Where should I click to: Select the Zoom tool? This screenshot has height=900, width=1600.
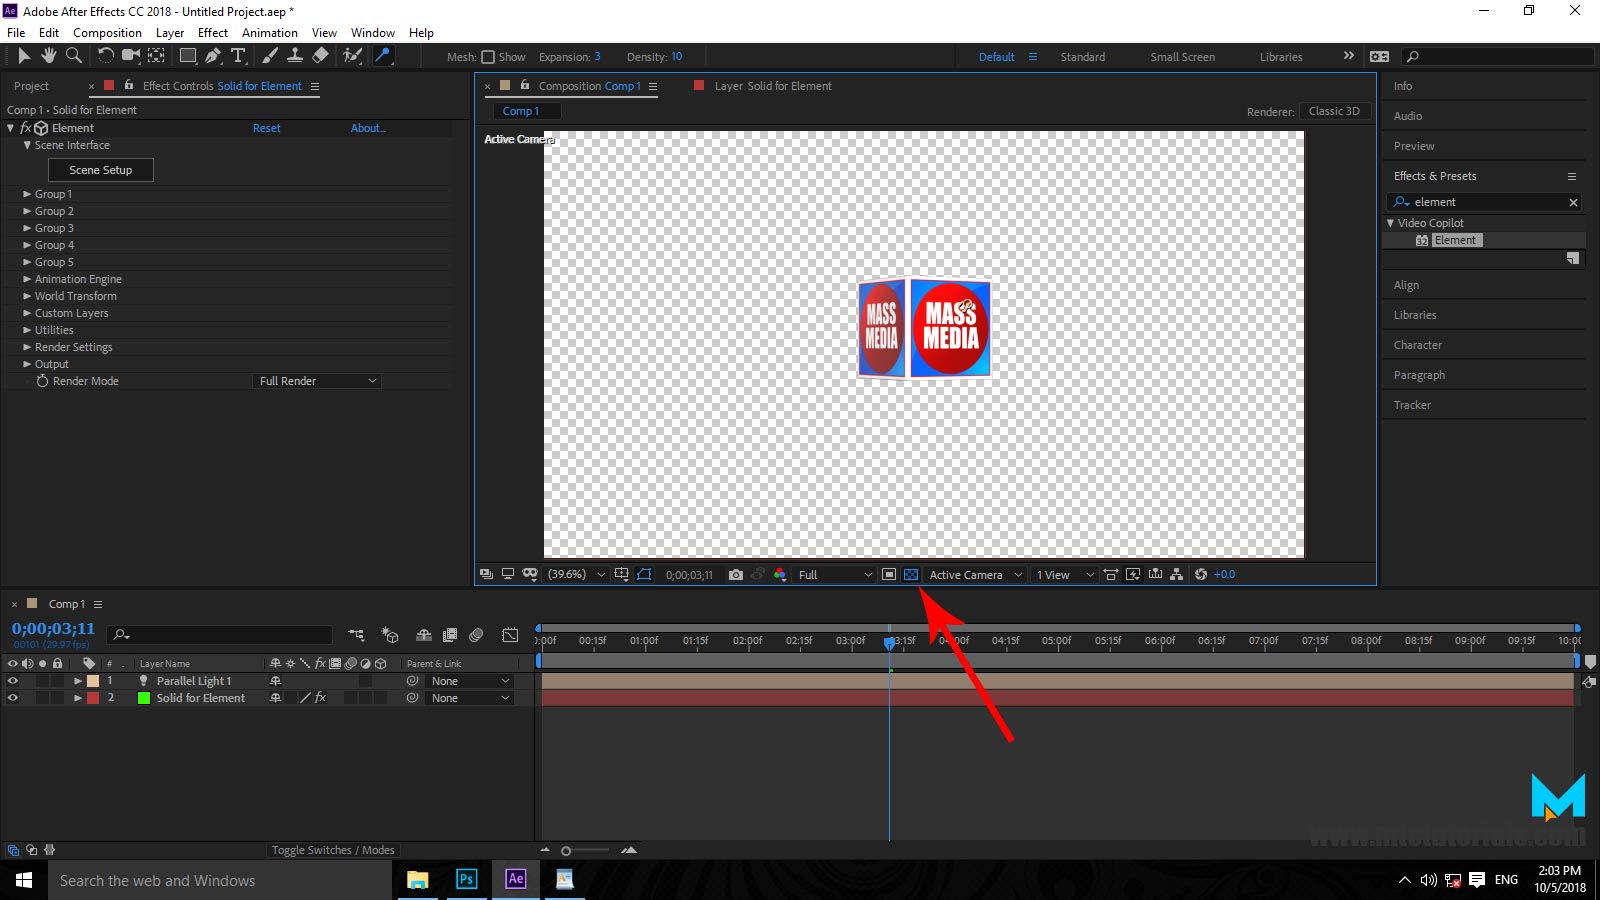tap(75, 56)
